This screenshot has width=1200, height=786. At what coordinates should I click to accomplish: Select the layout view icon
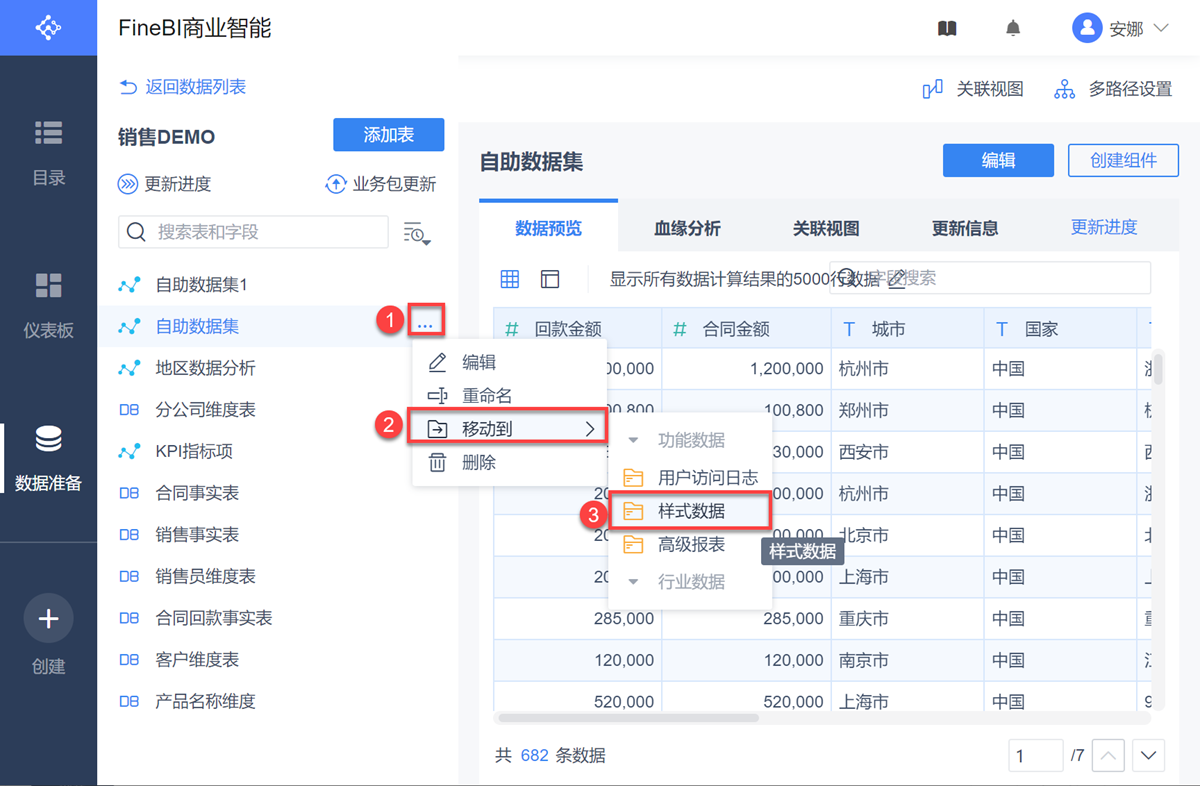tap(550, 279)
